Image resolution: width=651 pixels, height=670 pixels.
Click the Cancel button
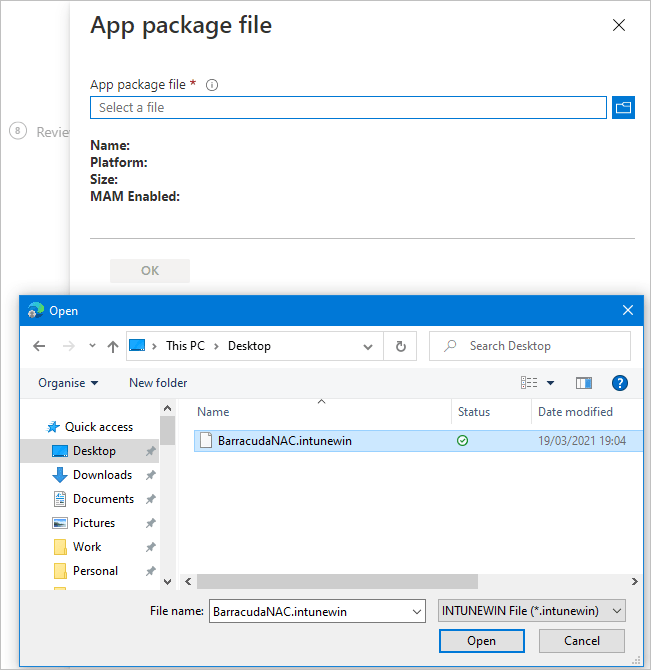click(582, 641)
